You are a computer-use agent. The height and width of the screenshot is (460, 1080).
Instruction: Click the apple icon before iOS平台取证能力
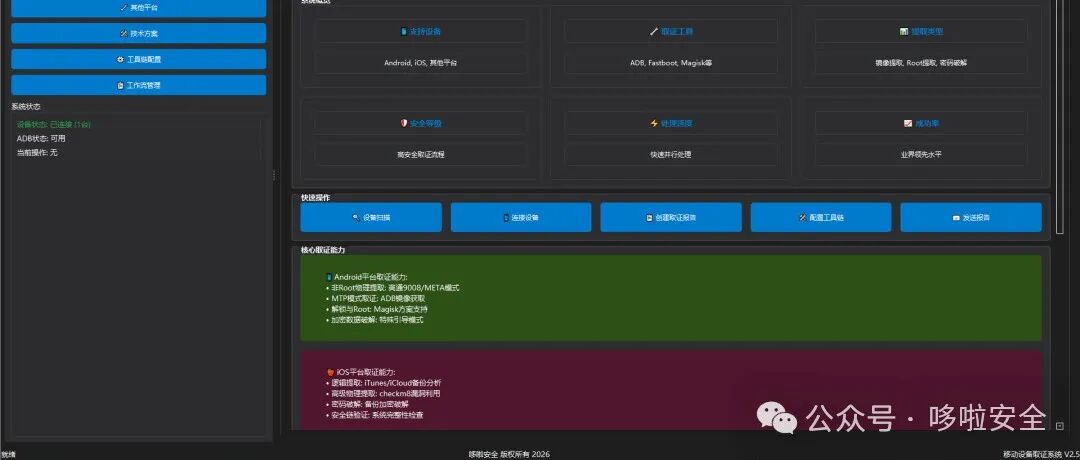(x=331, y=372)
